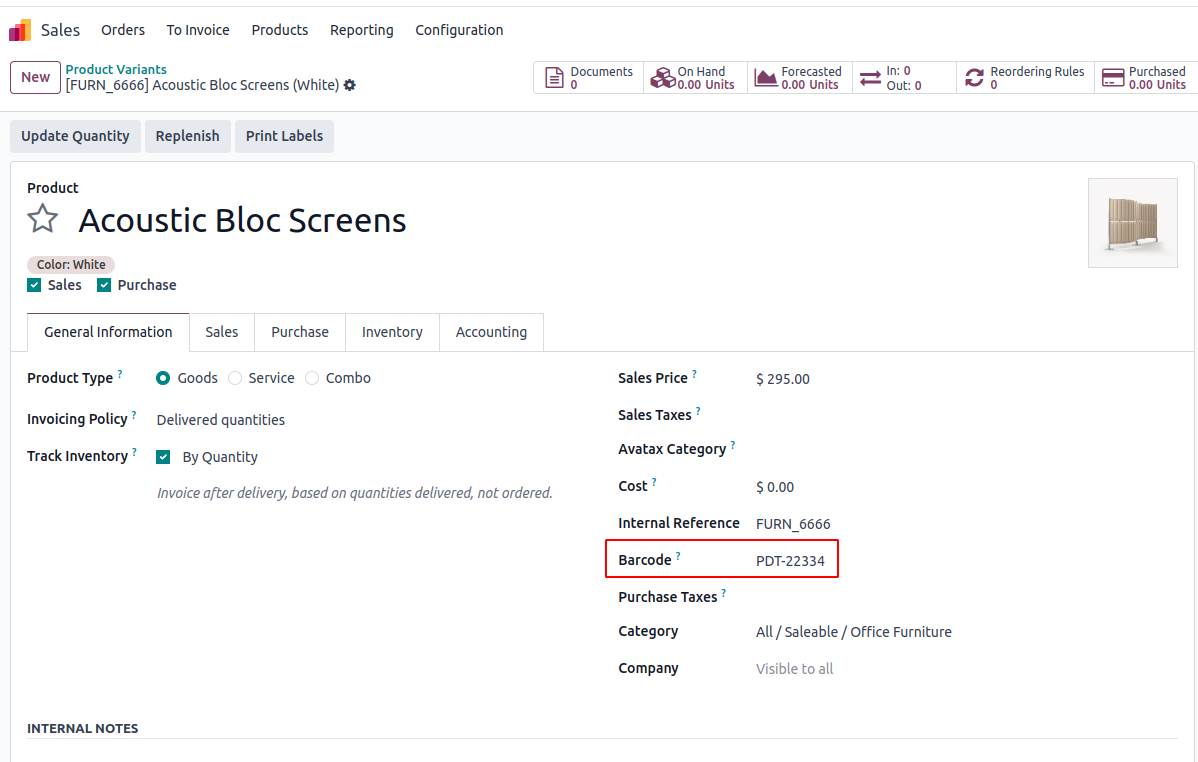Switch to the Inventory tab
This screenshot has width=1198, height=762.
pyautogui.click(x=392, y=332)
